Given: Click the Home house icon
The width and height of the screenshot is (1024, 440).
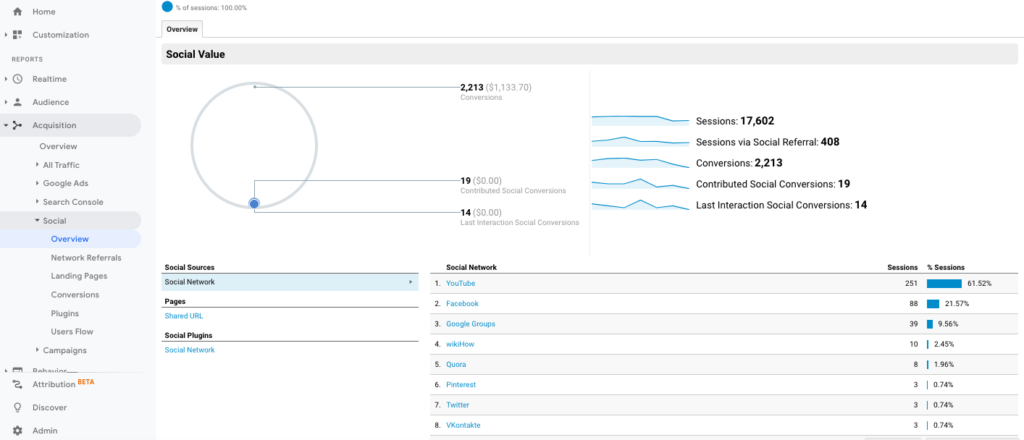Looking at the screenshot, I should coord(17,11).
